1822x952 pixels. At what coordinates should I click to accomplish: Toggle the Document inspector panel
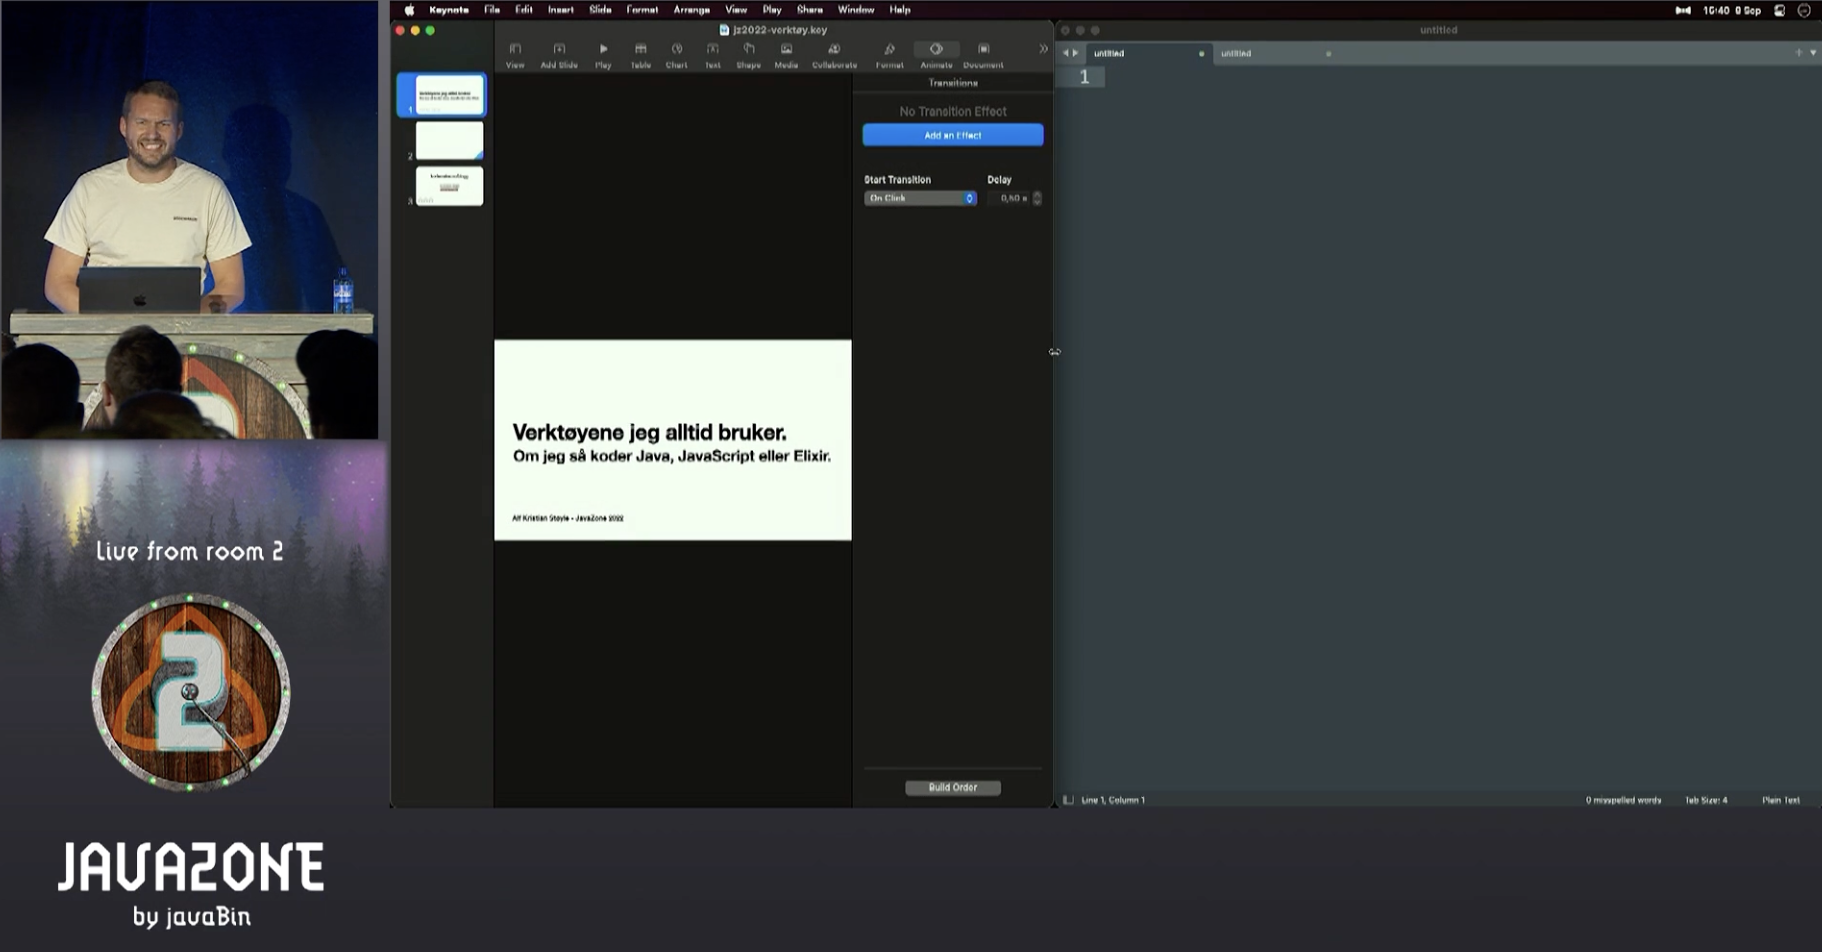click(983, 50)
